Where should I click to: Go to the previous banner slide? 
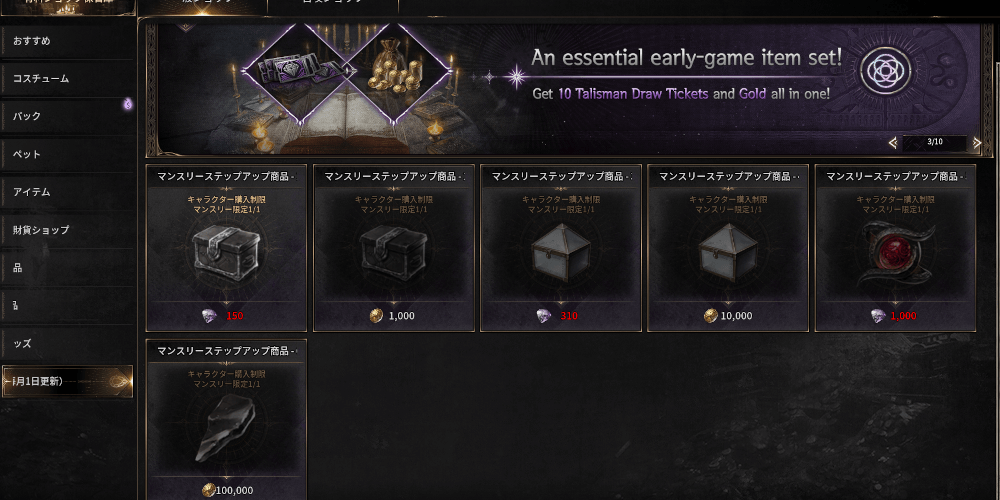click(x=893, y=143)
